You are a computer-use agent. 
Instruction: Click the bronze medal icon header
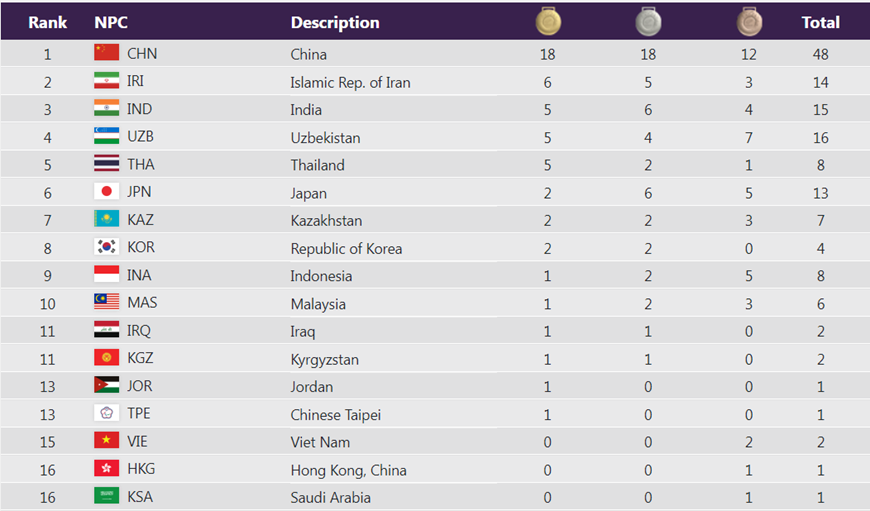point(749,21)
